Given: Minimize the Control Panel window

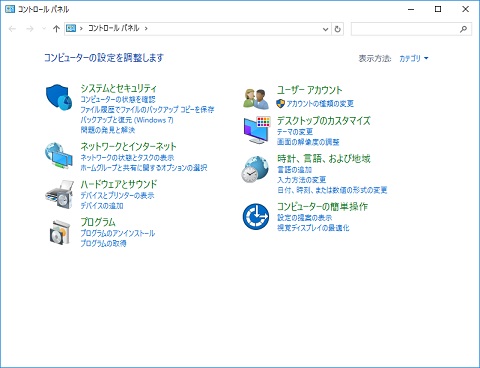Looking at the screenshot, I should (x=411, y=9).
